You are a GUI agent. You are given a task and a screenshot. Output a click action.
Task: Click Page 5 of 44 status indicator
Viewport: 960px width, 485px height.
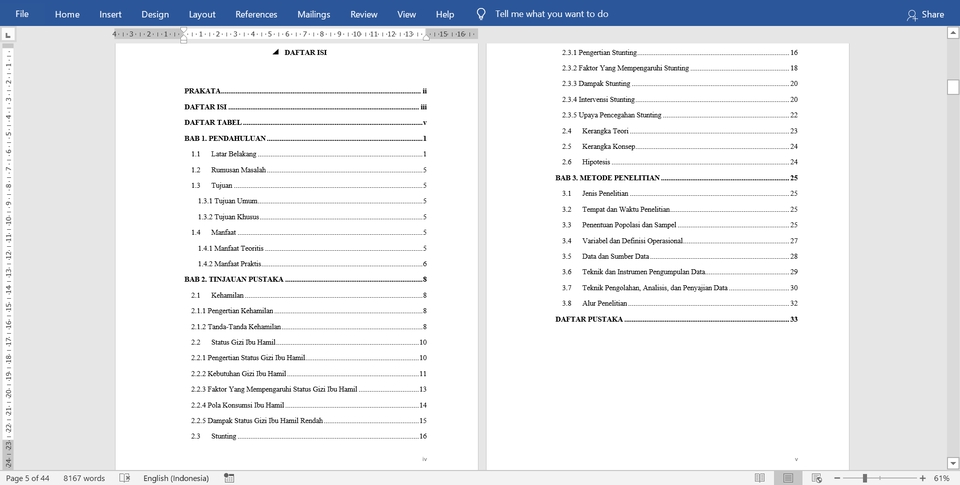coord(28,478)
